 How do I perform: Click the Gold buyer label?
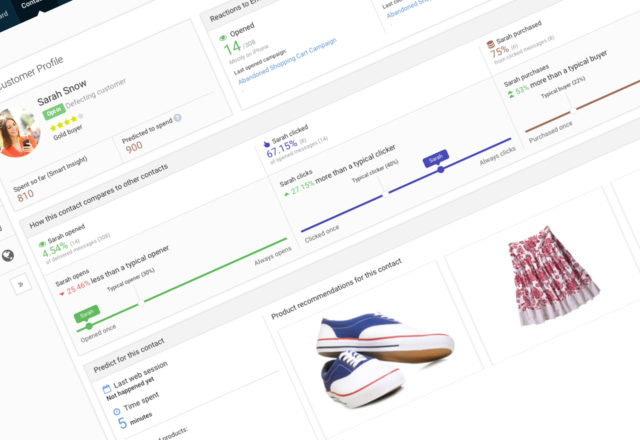pos(68,133)
